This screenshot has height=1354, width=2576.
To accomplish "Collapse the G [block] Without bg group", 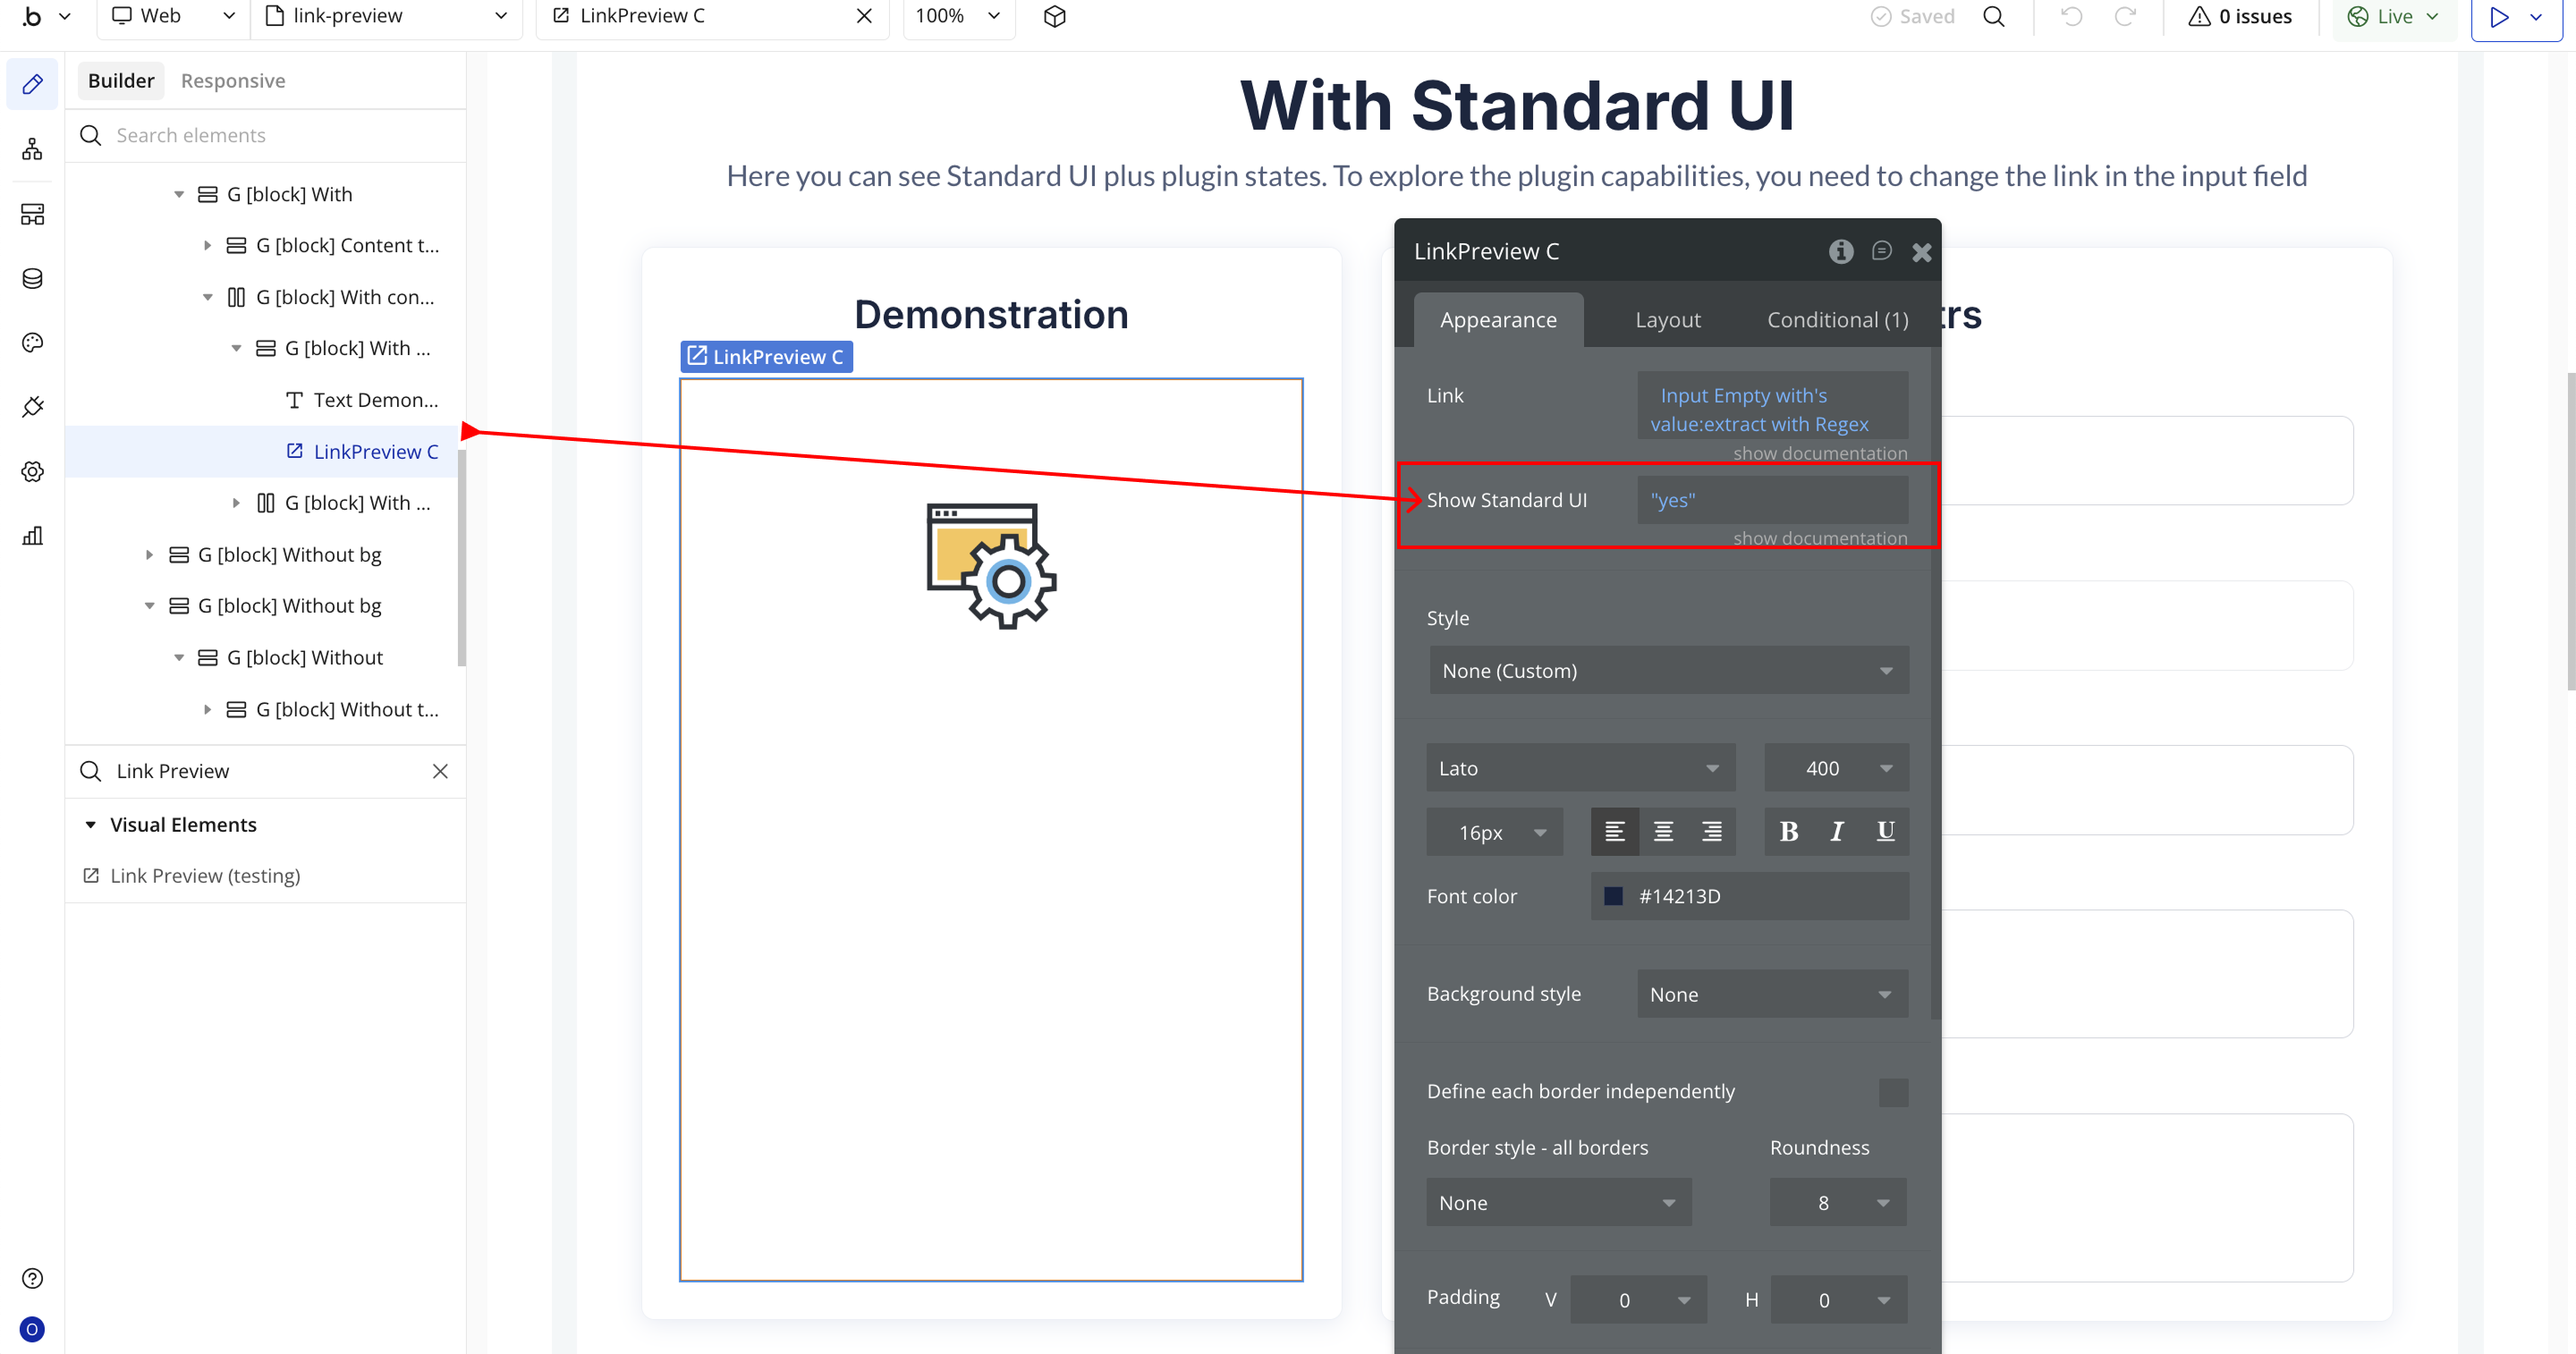I will pyautogui.click(x=150, y=606).
